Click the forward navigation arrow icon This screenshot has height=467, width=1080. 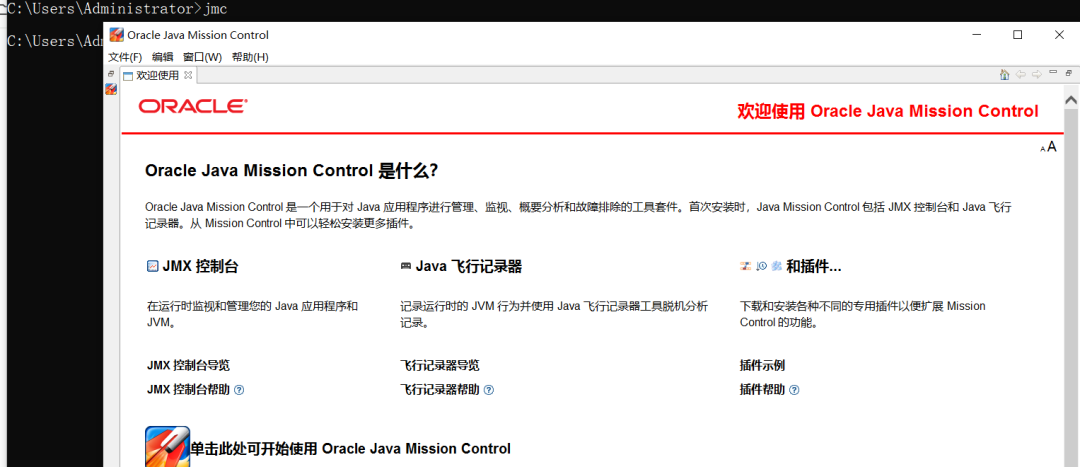pyautogui.click(x=1037, y=74)
